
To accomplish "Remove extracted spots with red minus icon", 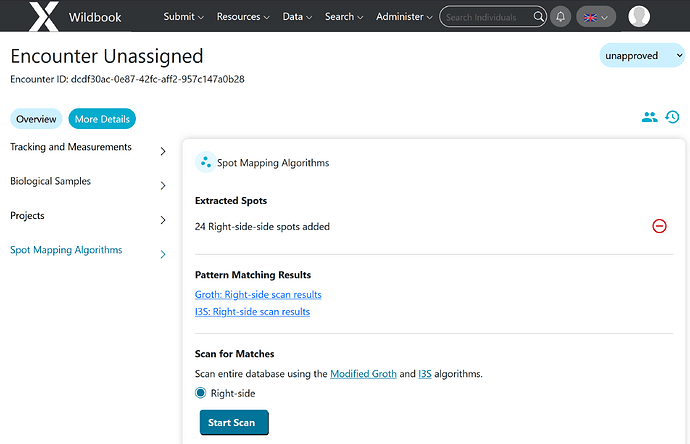I will point(659,226).
